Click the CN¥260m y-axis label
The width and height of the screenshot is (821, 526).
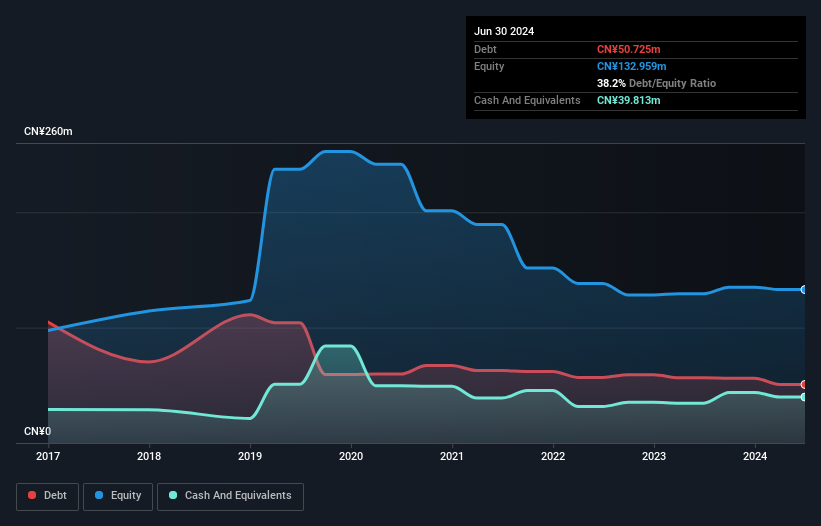point(48,131)
